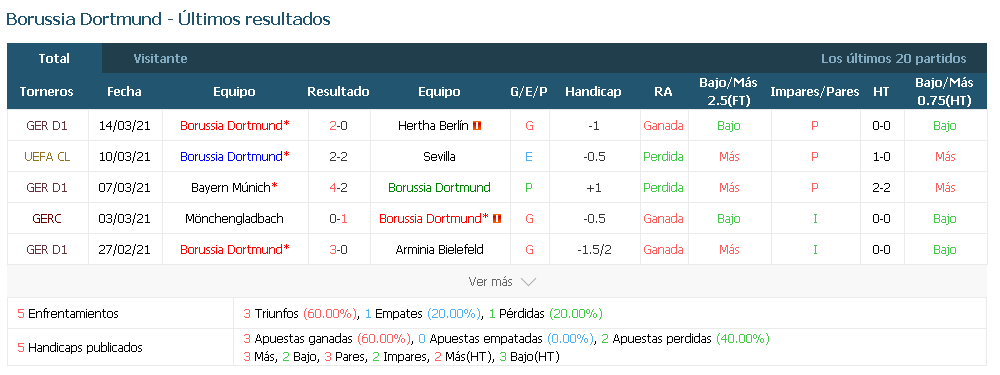The height and width of the screenshot is (375, 1000).
Task: Open Los últimos 20 partidos selector
Action: point(893,59)
